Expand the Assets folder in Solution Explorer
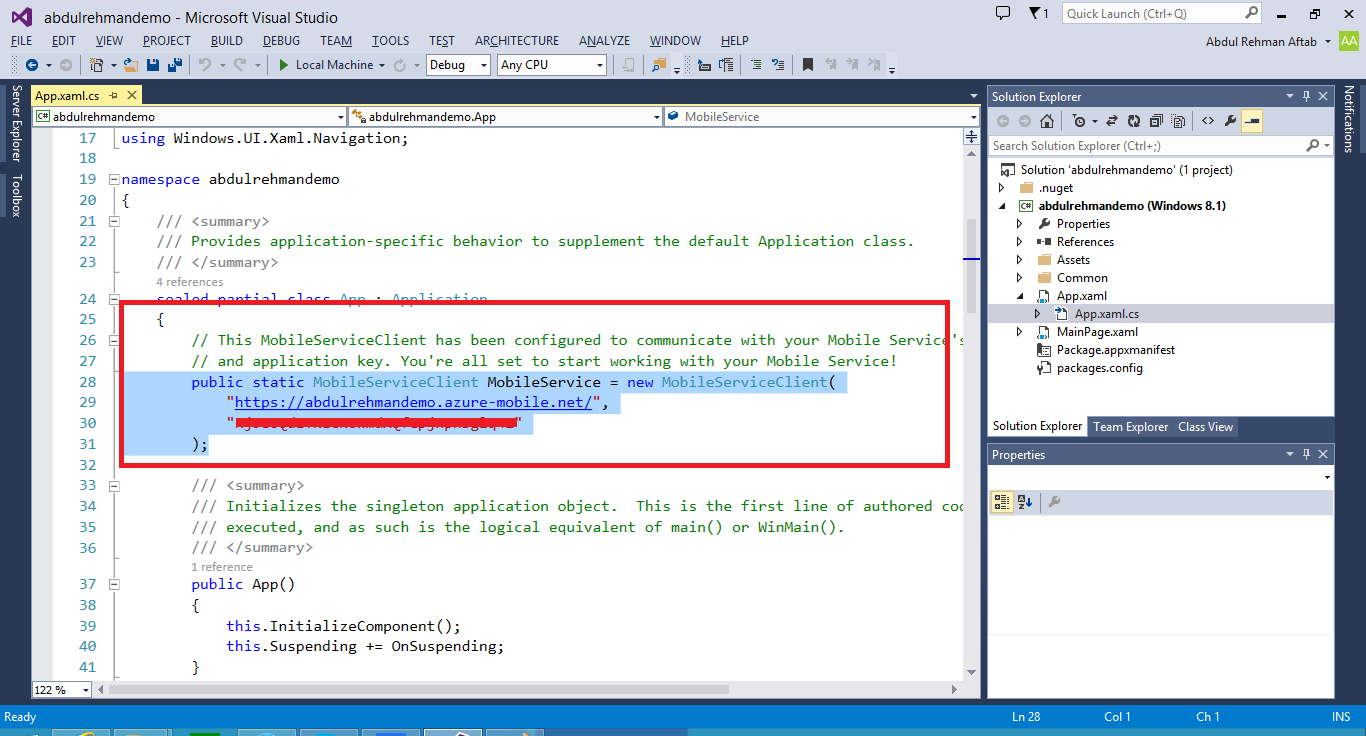This screenshot has width=1366, height=736. click(x=1020, y=260)
